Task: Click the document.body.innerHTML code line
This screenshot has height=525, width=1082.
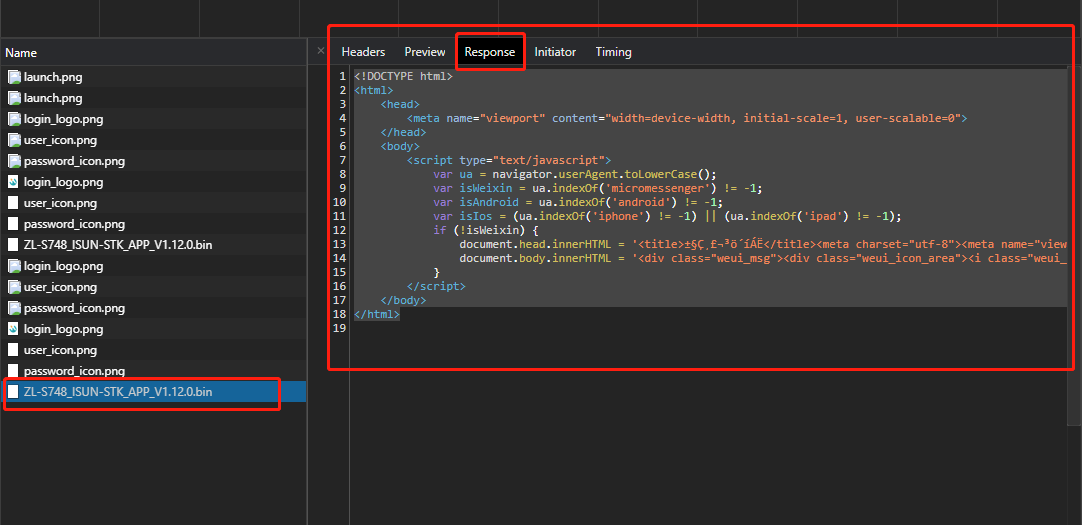Action: click(x=763, y=258)
